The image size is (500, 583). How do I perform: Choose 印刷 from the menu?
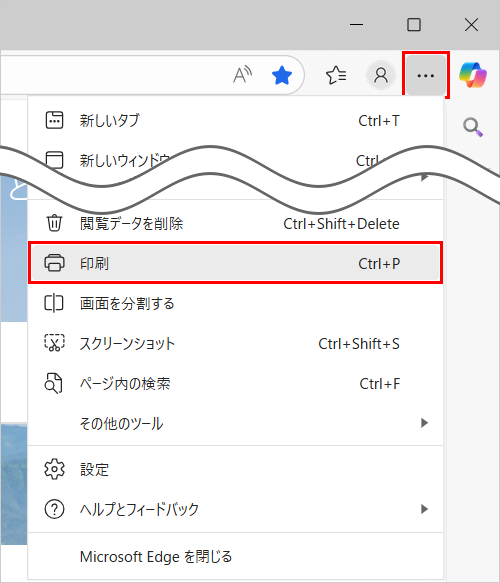tap(235, 263)
